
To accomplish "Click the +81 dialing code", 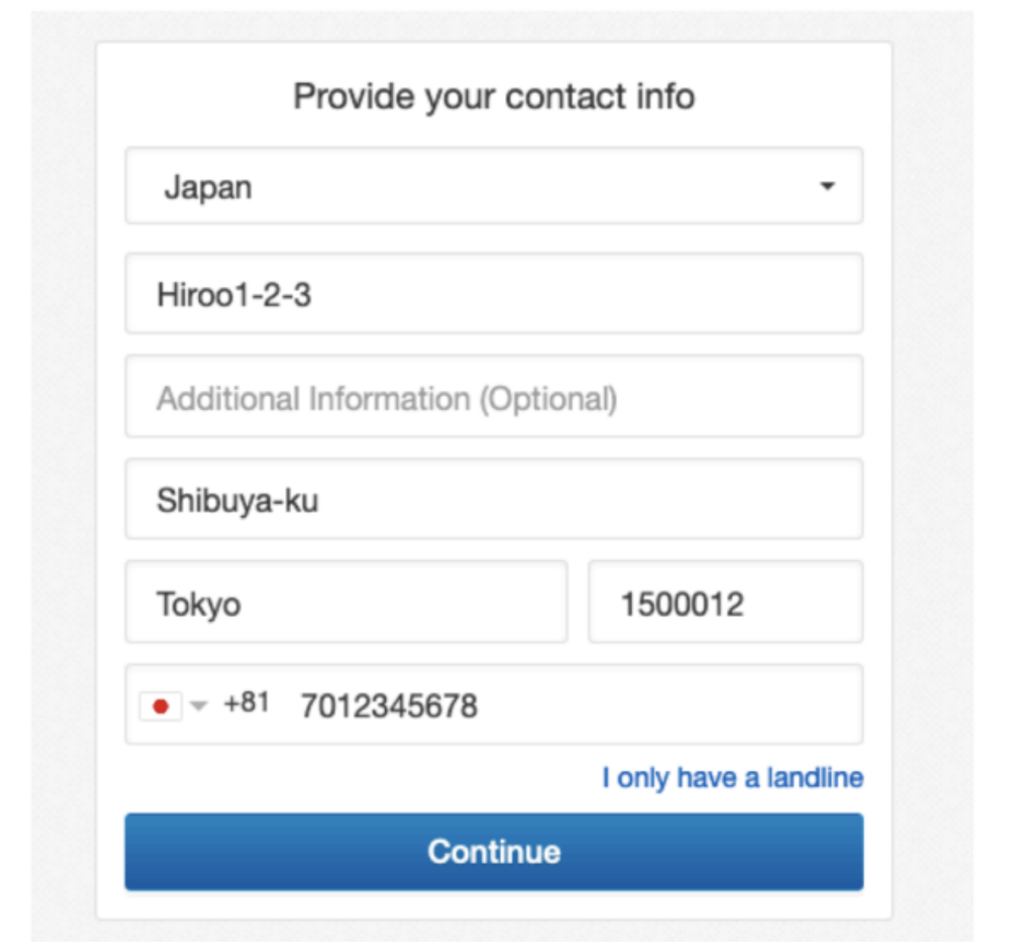I will click(x=246, y=703).
